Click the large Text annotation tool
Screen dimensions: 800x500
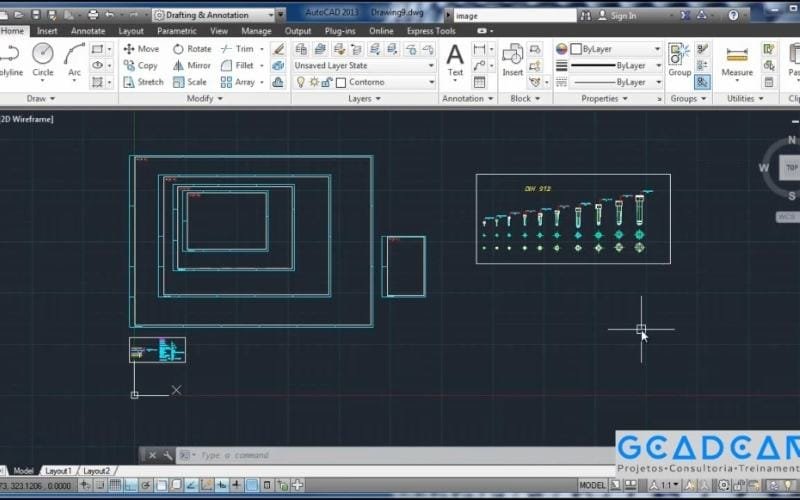click(x=455, y=60)
